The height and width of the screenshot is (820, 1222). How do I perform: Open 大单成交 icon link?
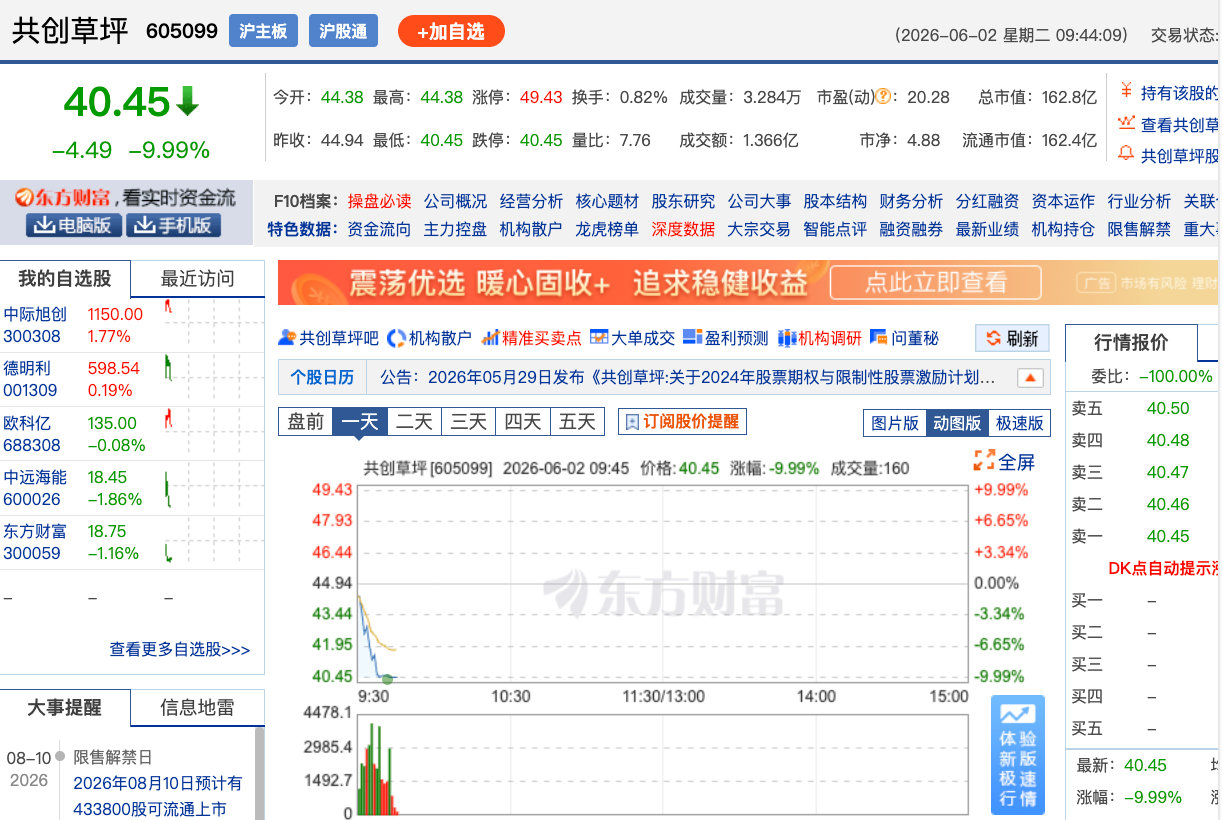tap(633, 338)
